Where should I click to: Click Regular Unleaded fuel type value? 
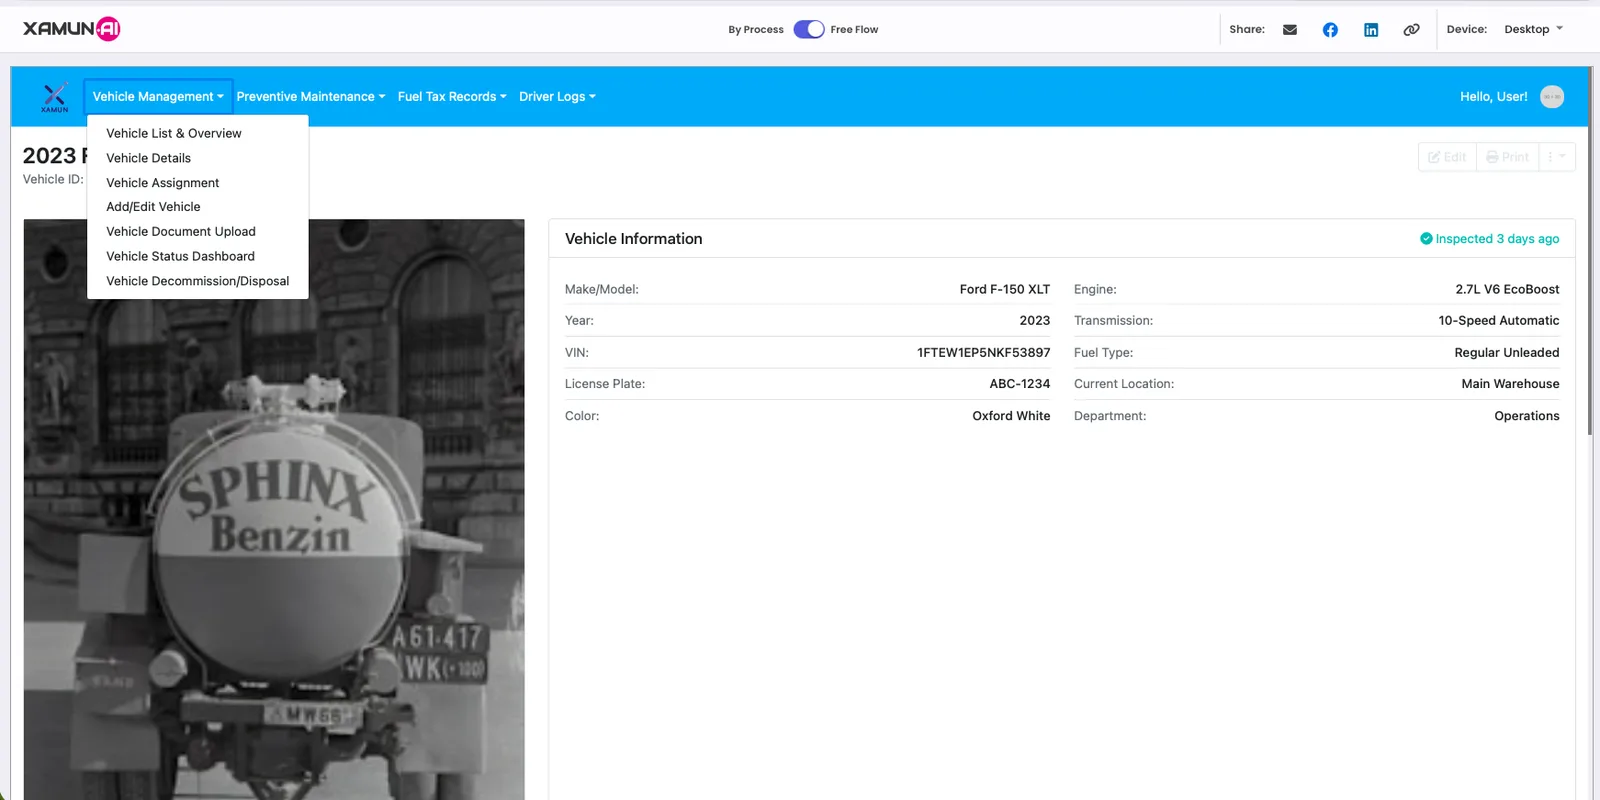[1506, 353]
